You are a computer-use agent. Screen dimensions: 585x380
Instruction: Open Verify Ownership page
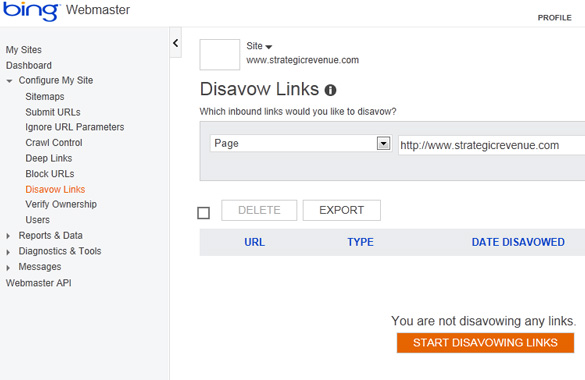tap(61, 204)
